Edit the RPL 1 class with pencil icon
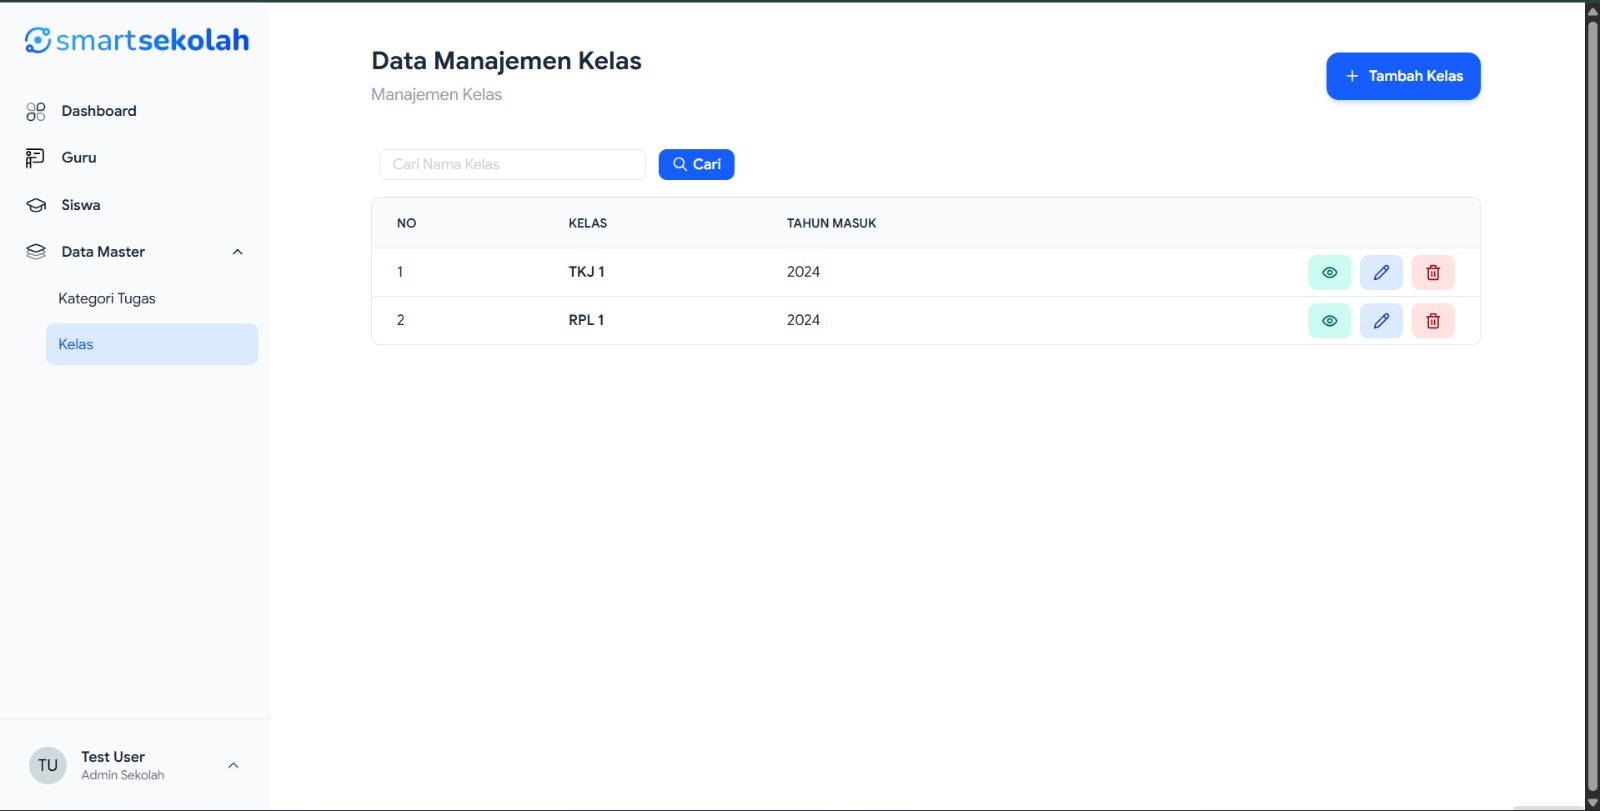 pos(1381,321)
